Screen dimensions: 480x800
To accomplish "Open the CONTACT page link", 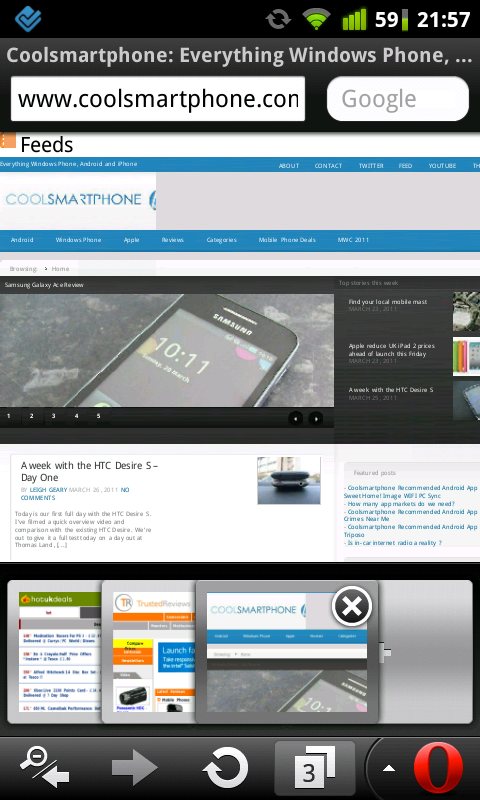I will (328, 166).
